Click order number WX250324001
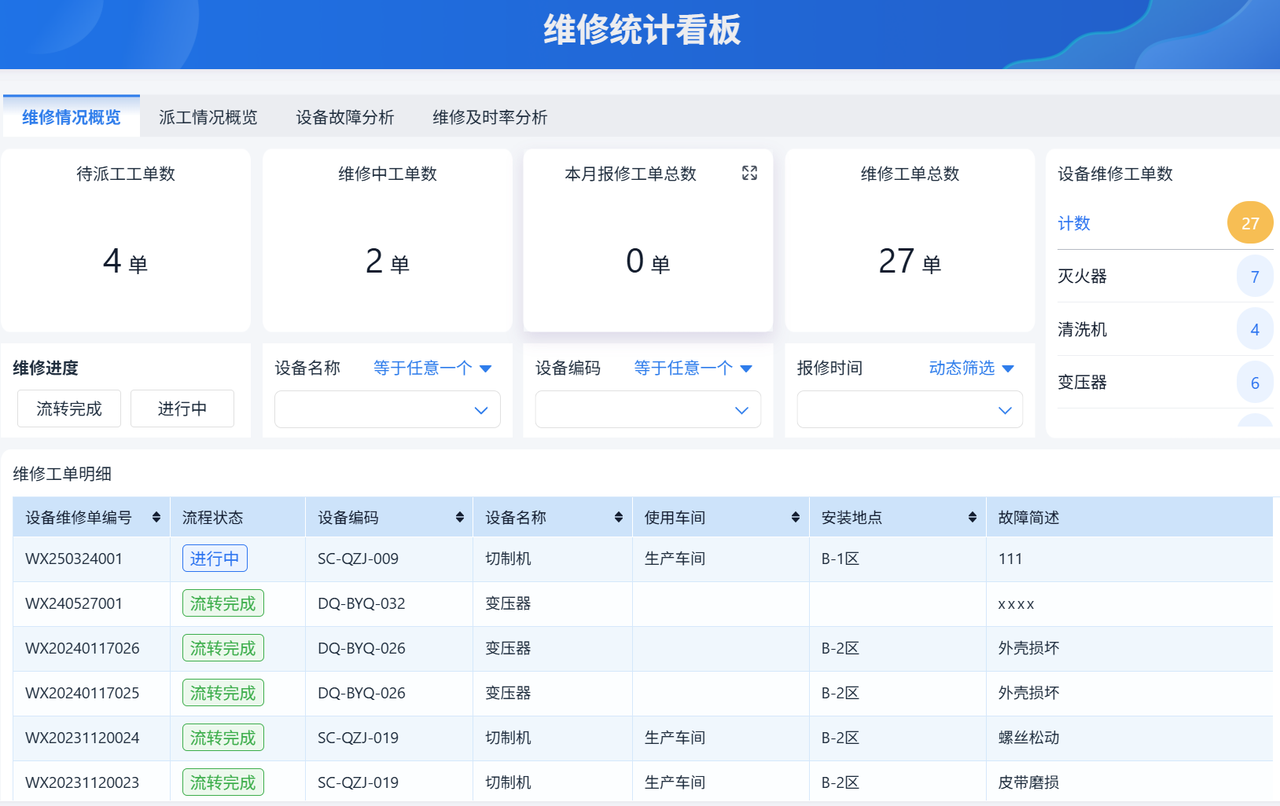The height and width of the screenshot is (806, 1280). click(74, 559)
